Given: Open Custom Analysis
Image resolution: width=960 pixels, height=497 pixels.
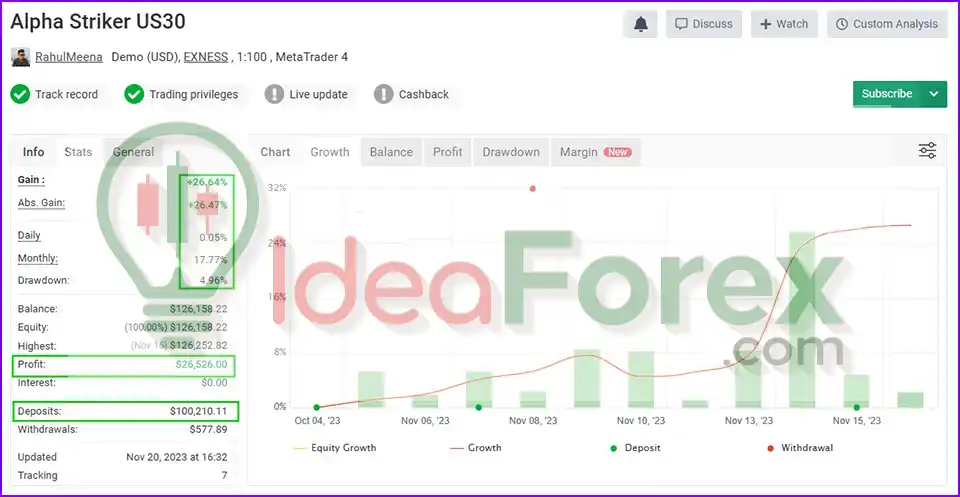Looking at the screenshot, I should (887, 24).
